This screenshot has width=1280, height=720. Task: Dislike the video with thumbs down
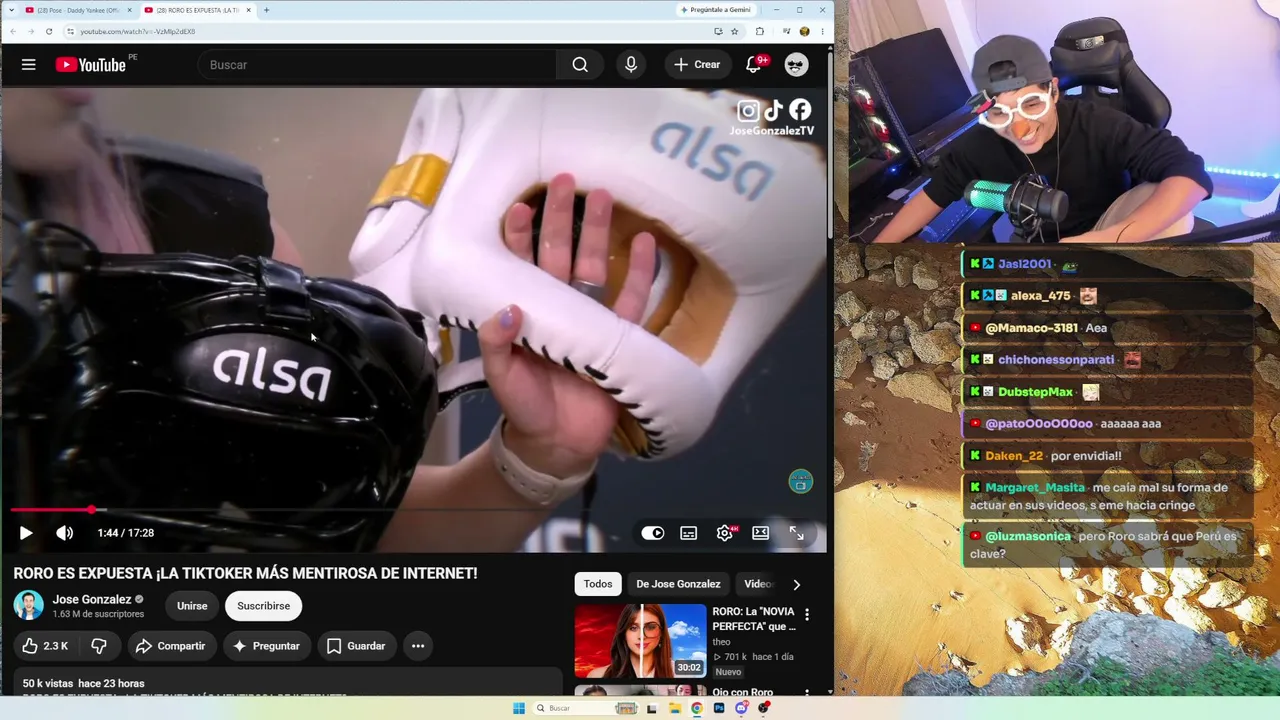(99, 646)
